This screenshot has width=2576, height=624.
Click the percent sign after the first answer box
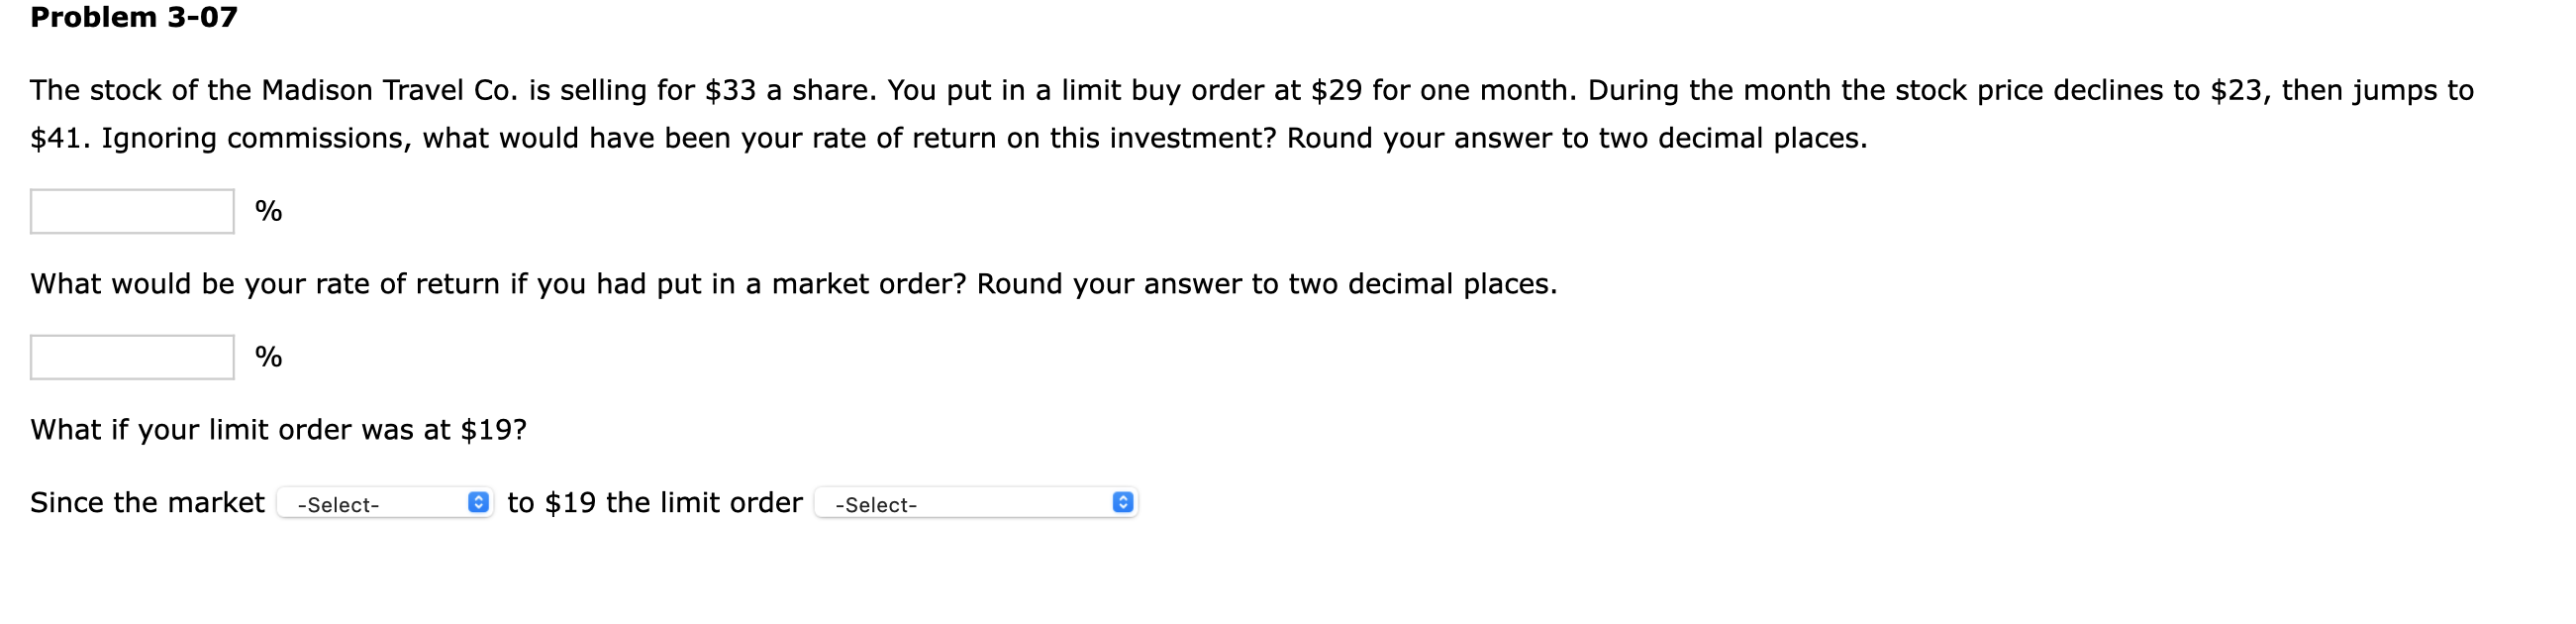[x=268, y=211]
